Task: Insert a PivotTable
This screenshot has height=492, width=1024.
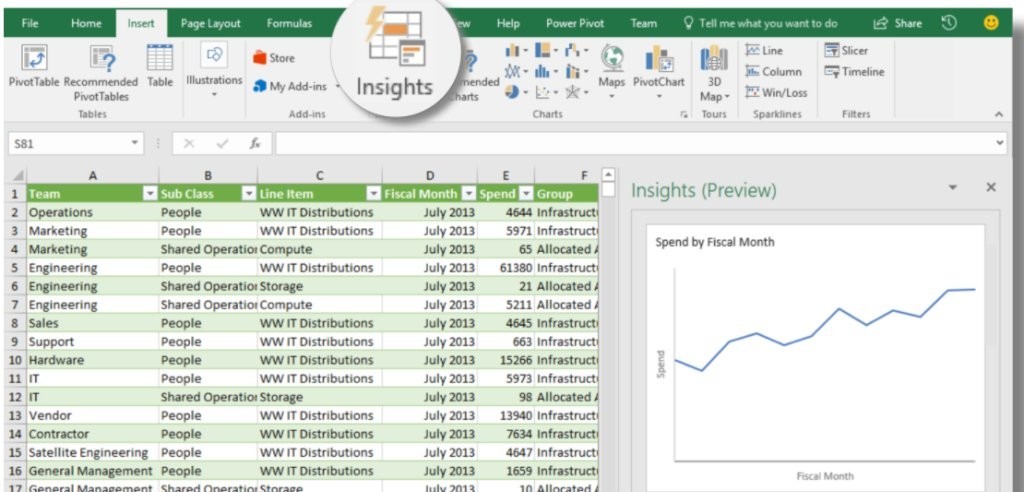Action: tap(33, 67)
